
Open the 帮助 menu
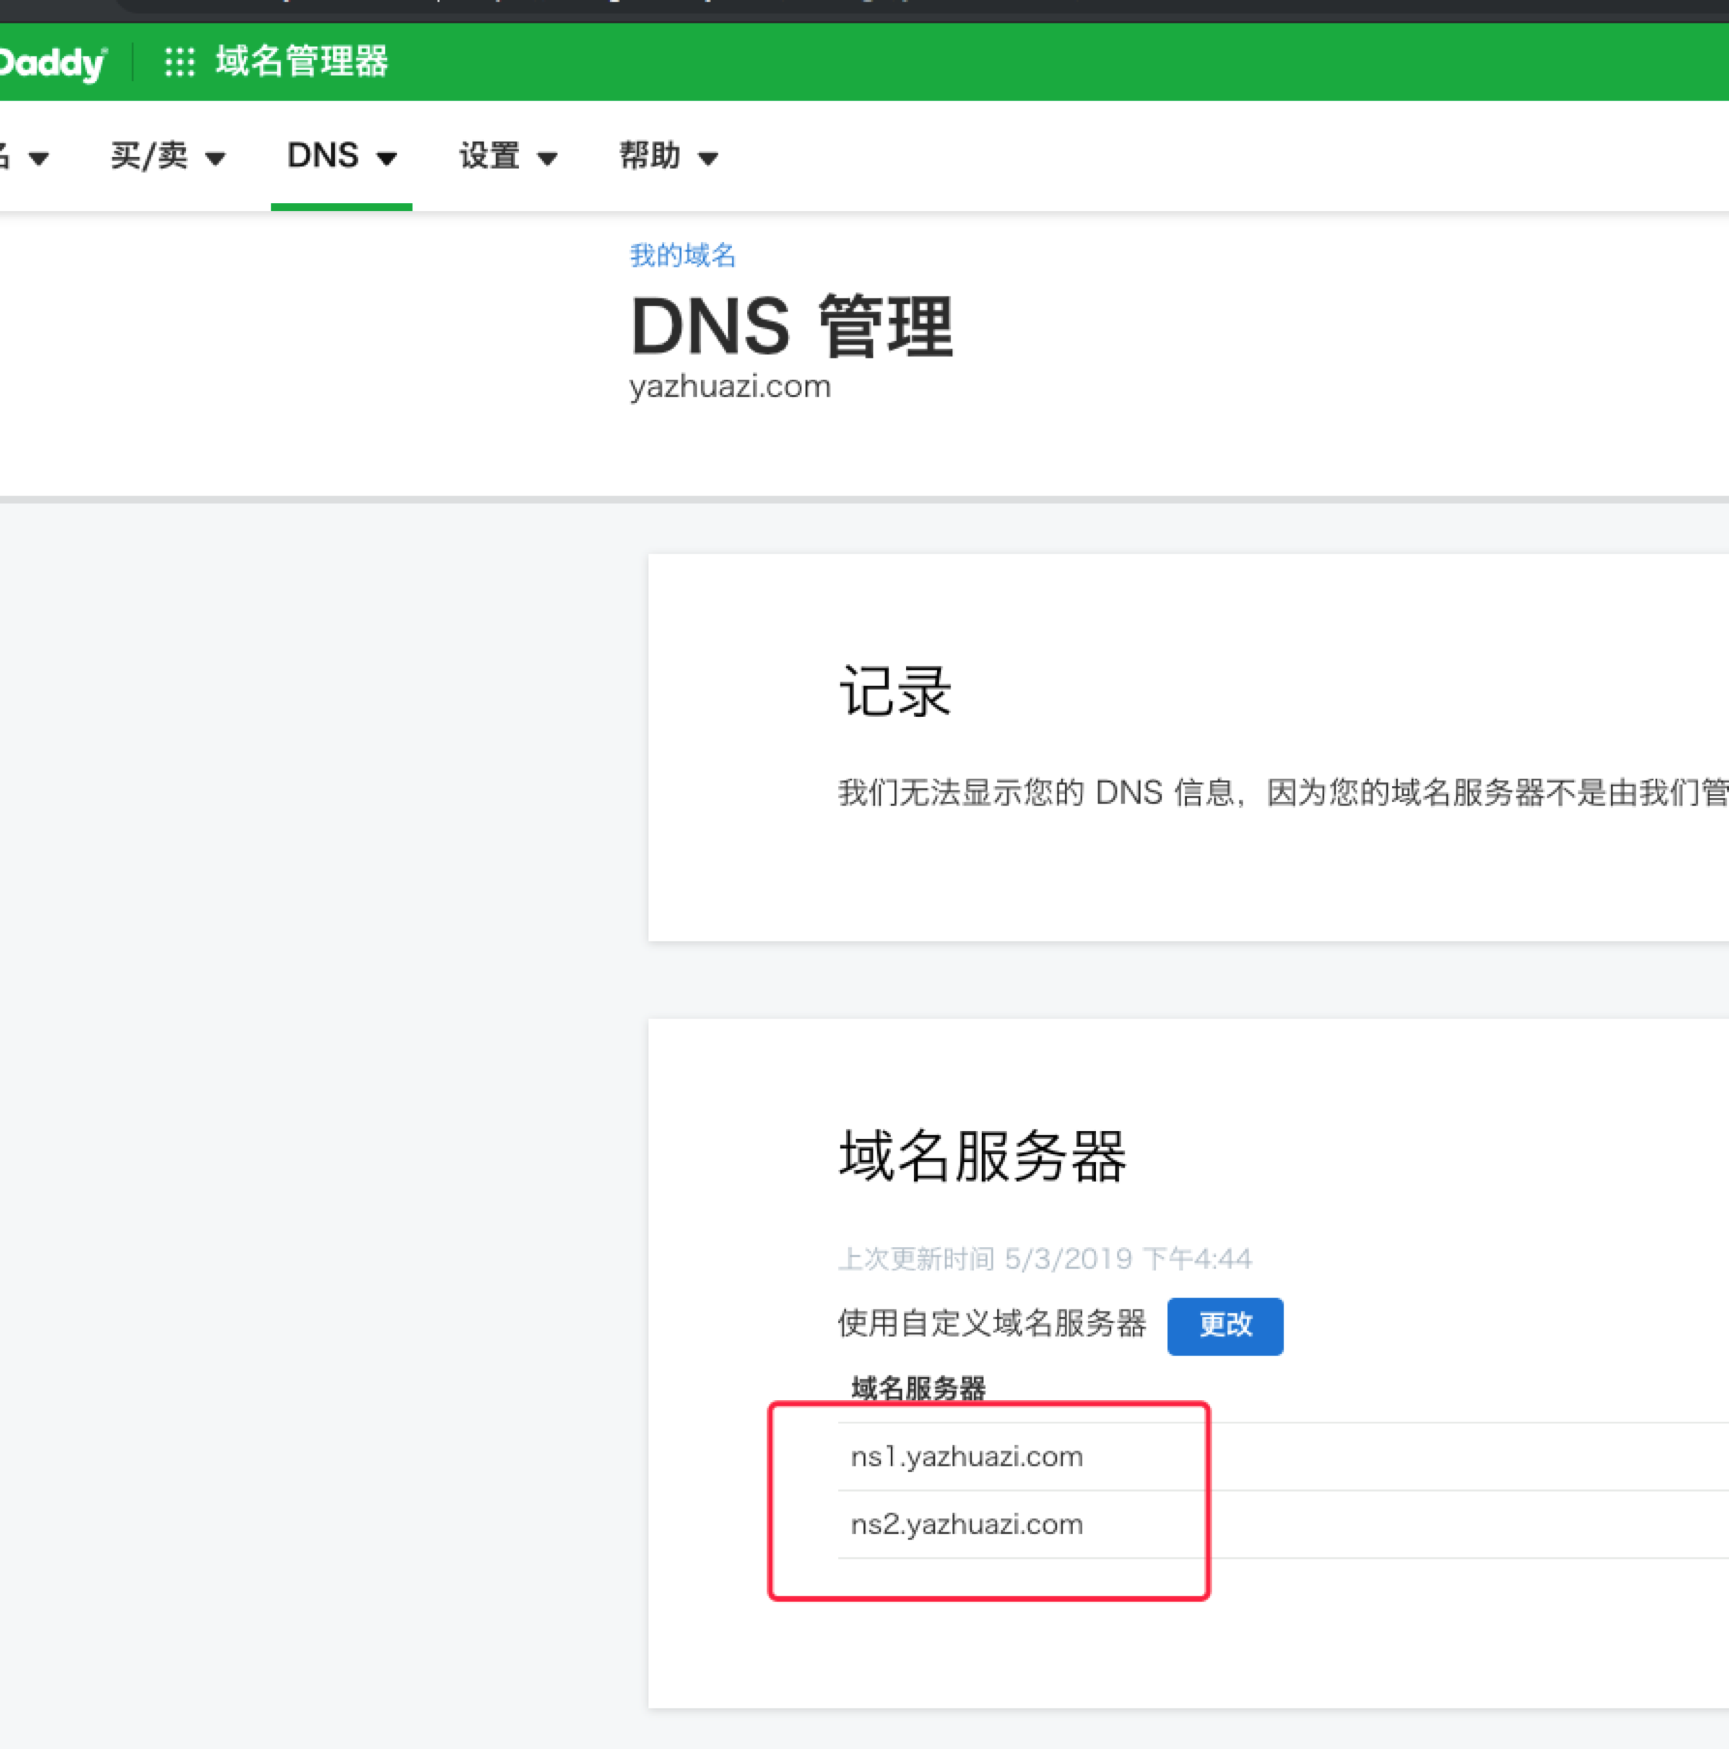point(649,156)
